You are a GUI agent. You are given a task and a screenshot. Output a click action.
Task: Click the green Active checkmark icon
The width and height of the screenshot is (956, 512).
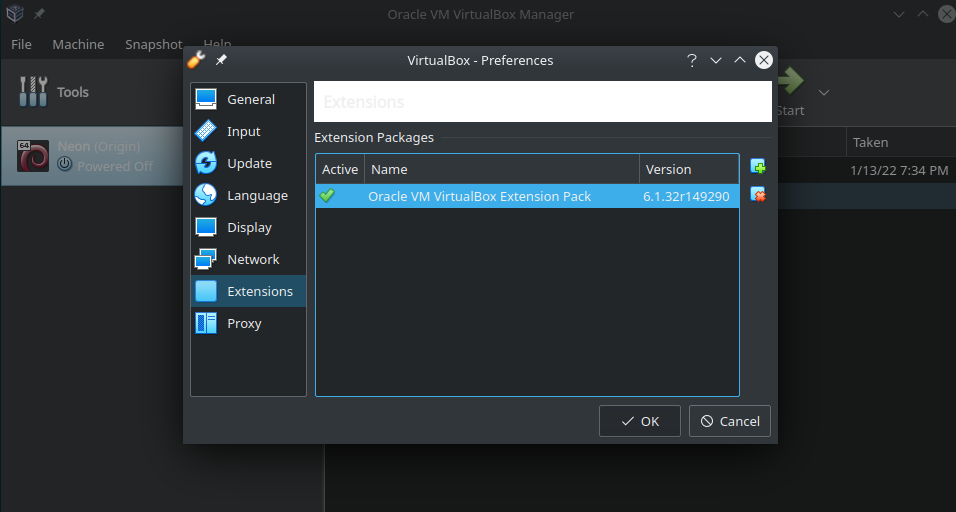point(327,196)
